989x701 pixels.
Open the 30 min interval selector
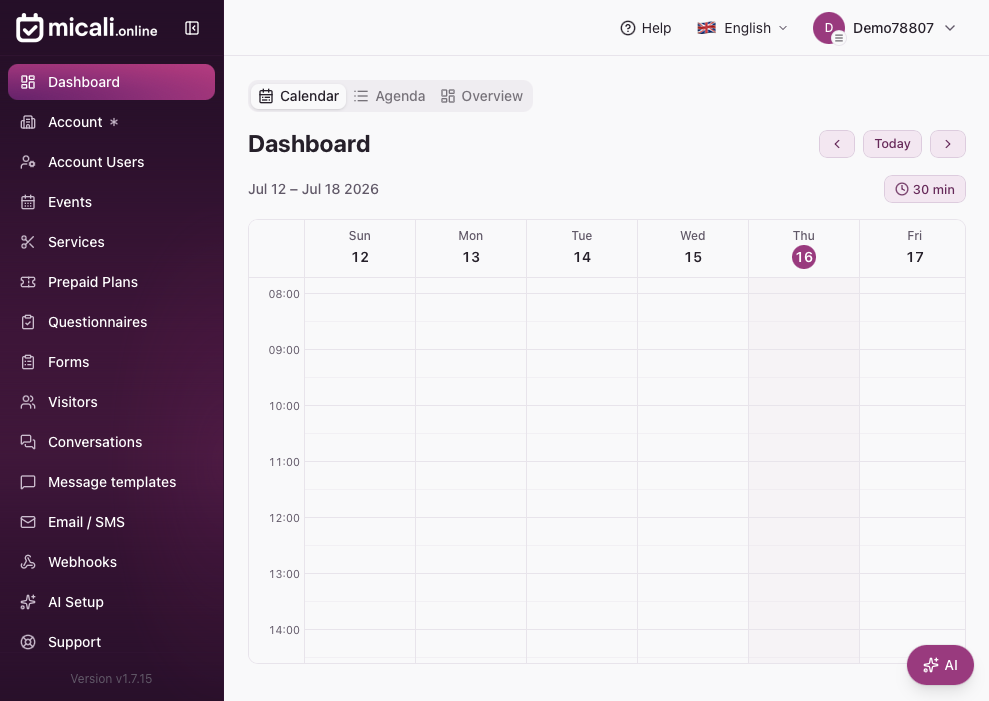click(925, 189)
